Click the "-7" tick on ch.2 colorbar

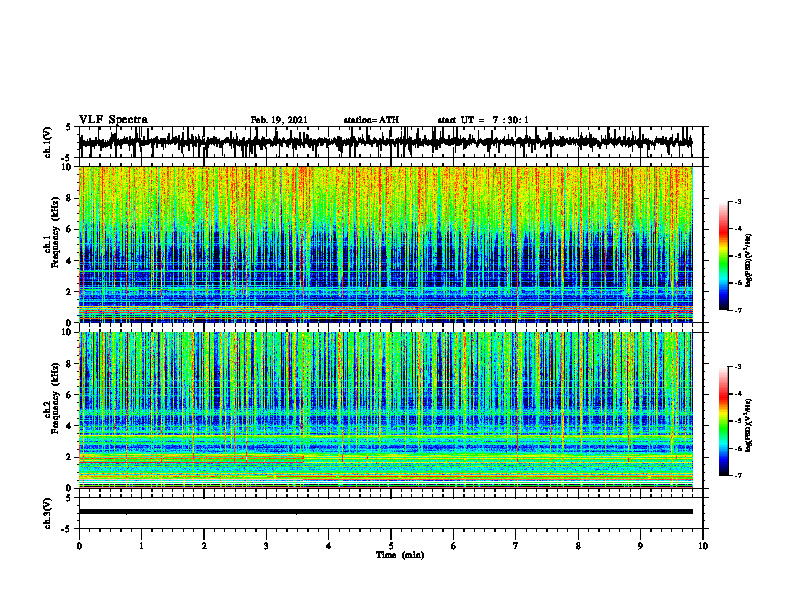click(x=738, y=475)
